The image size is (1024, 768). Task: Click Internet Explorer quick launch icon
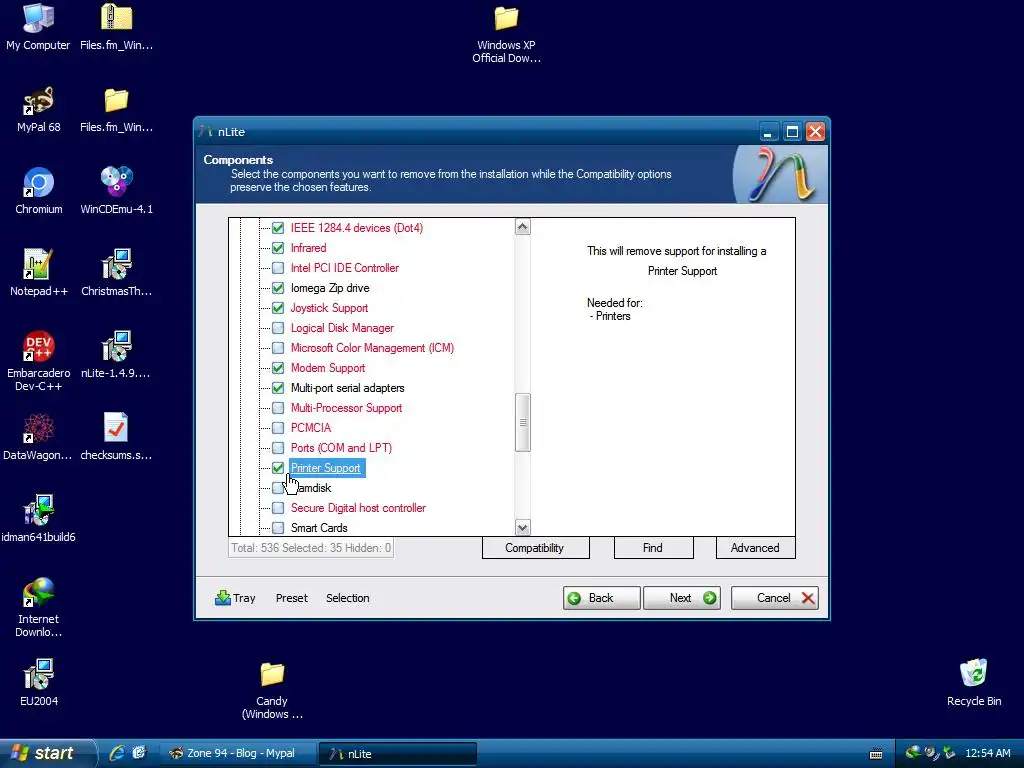tap(117, 753)
